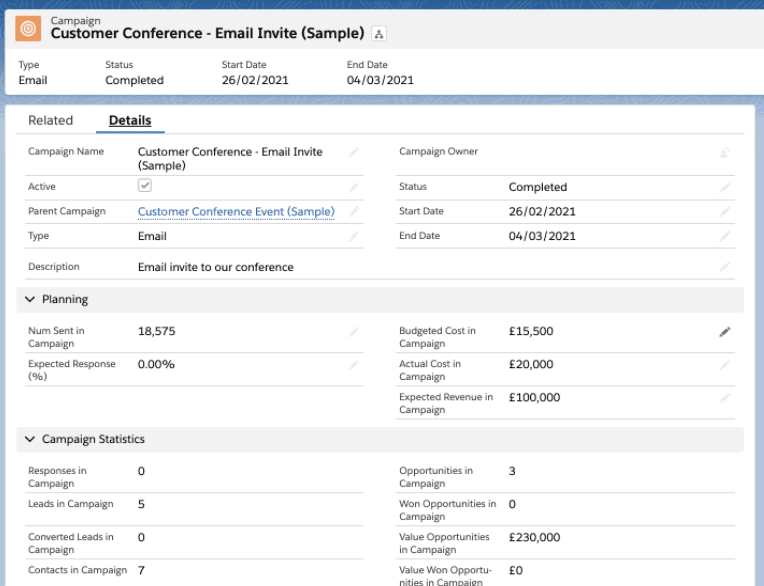Edit Start Date pencil icon
Screen dimensions: 764x586
point(725,212)
